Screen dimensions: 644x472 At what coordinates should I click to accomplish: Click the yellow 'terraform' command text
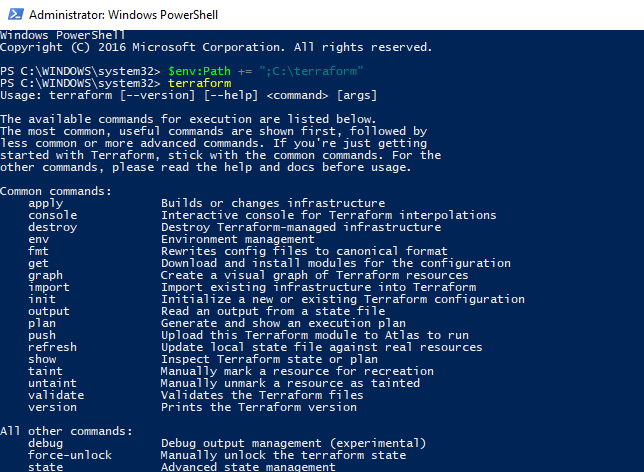click(200, 83)
